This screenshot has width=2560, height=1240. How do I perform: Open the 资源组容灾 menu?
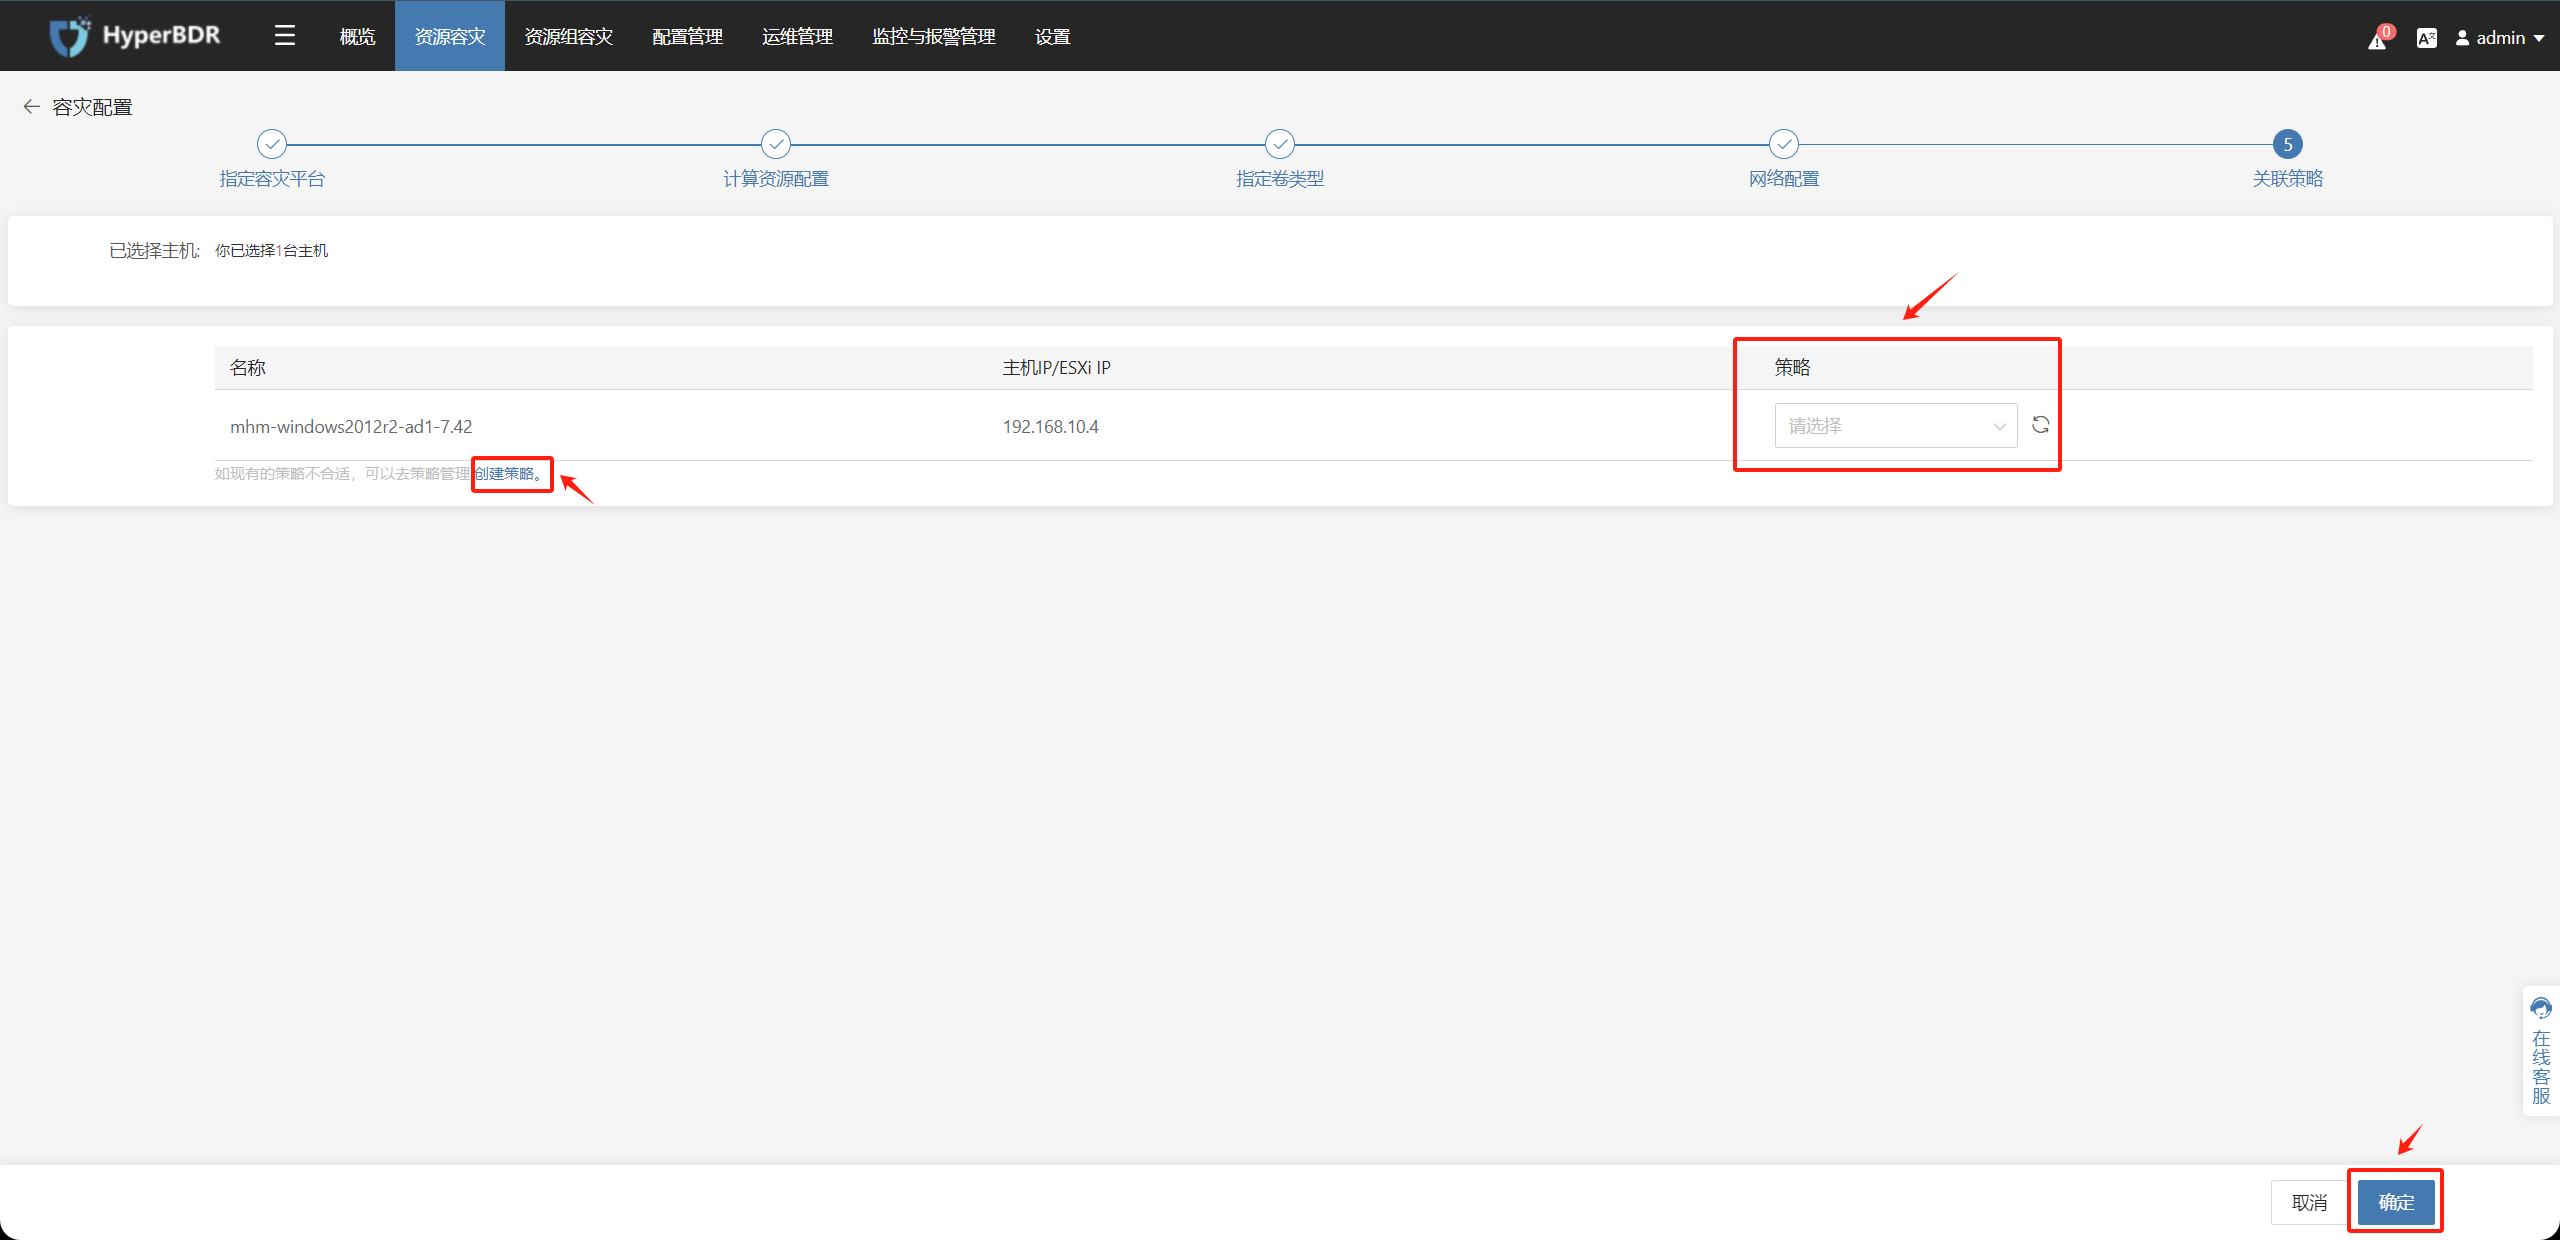pos(569,37)
